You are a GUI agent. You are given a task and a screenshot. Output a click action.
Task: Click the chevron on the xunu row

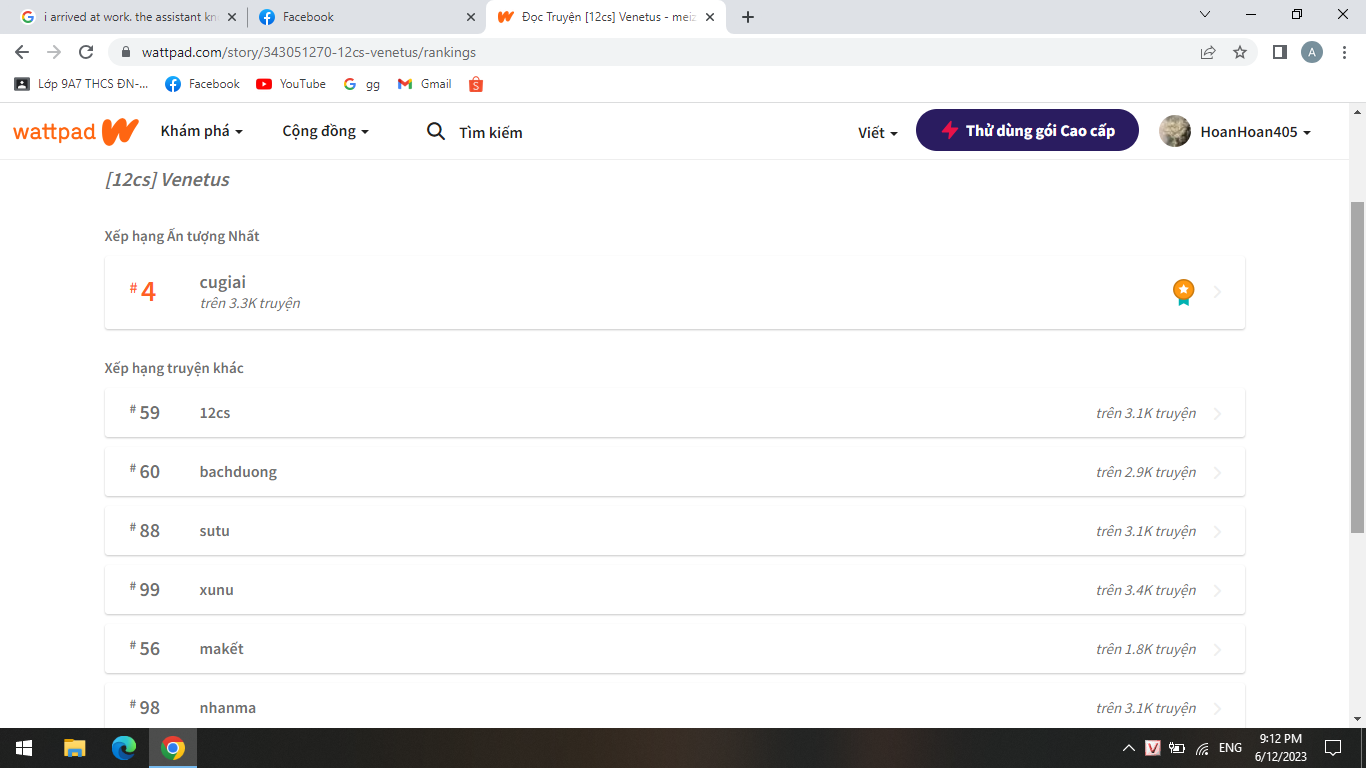coord(1217,591)
